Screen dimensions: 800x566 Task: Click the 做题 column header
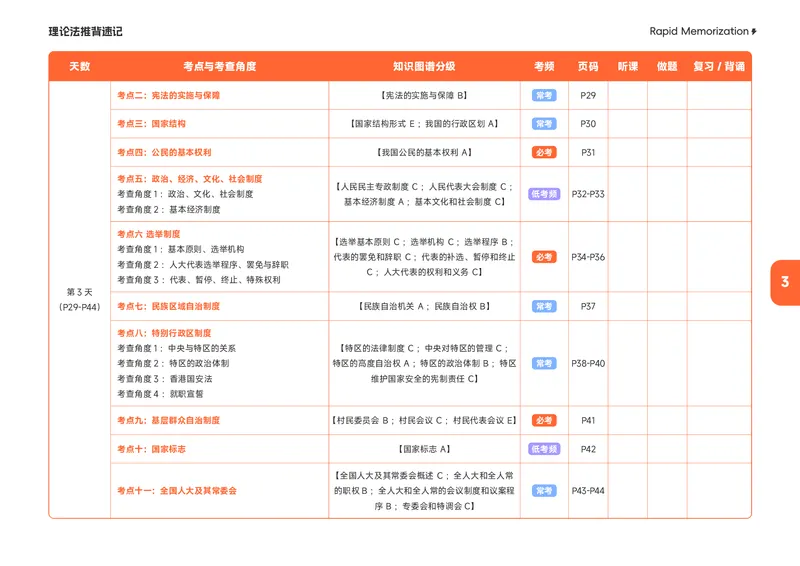pyautogui.click(x=667, y=66)
